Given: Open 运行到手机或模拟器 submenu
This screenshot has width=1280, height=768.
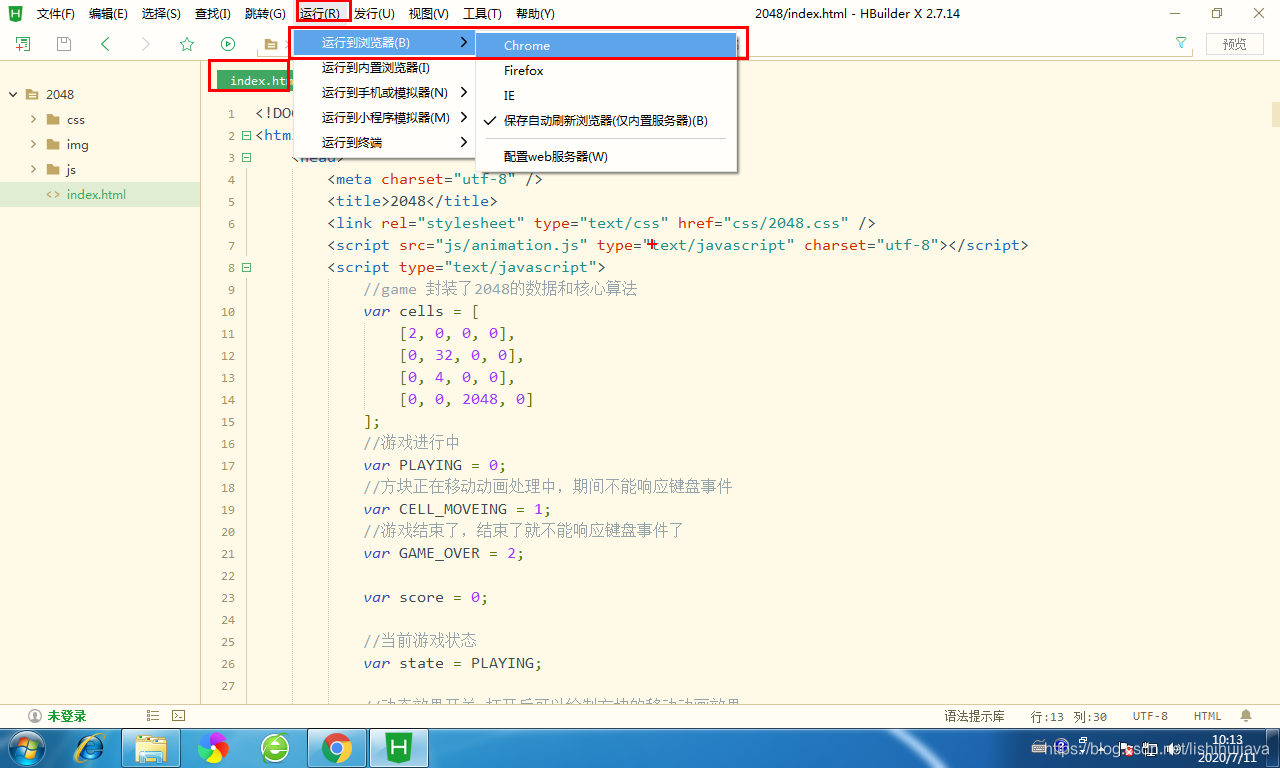Looking at the screenshot, I should (x=384, y=93).
